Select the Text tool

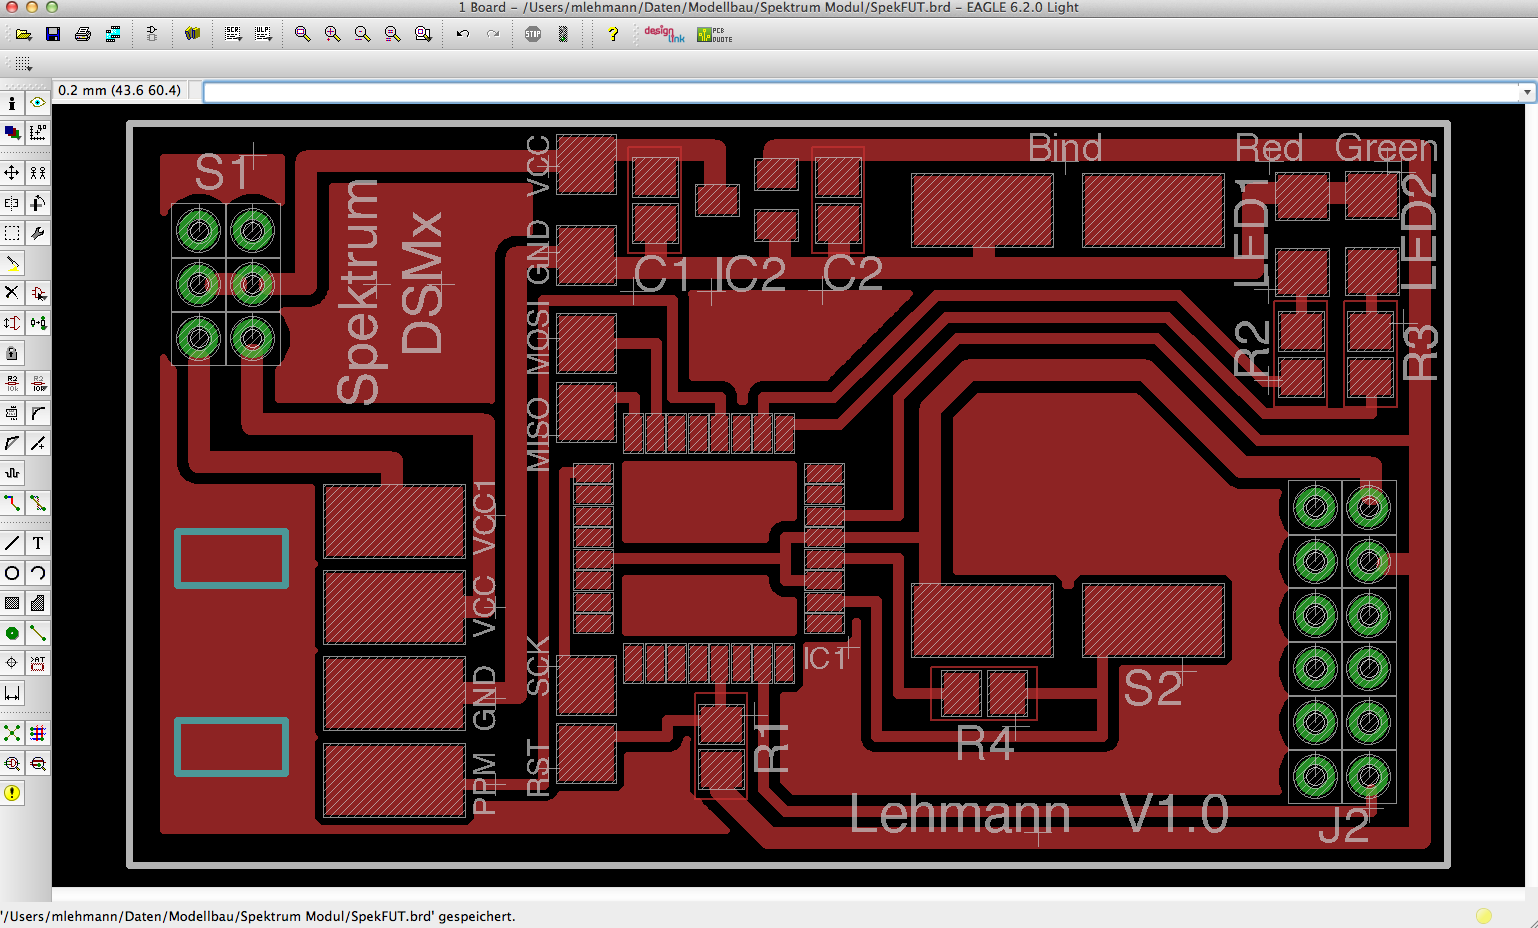pyautogui.click(x=38, y=543)
